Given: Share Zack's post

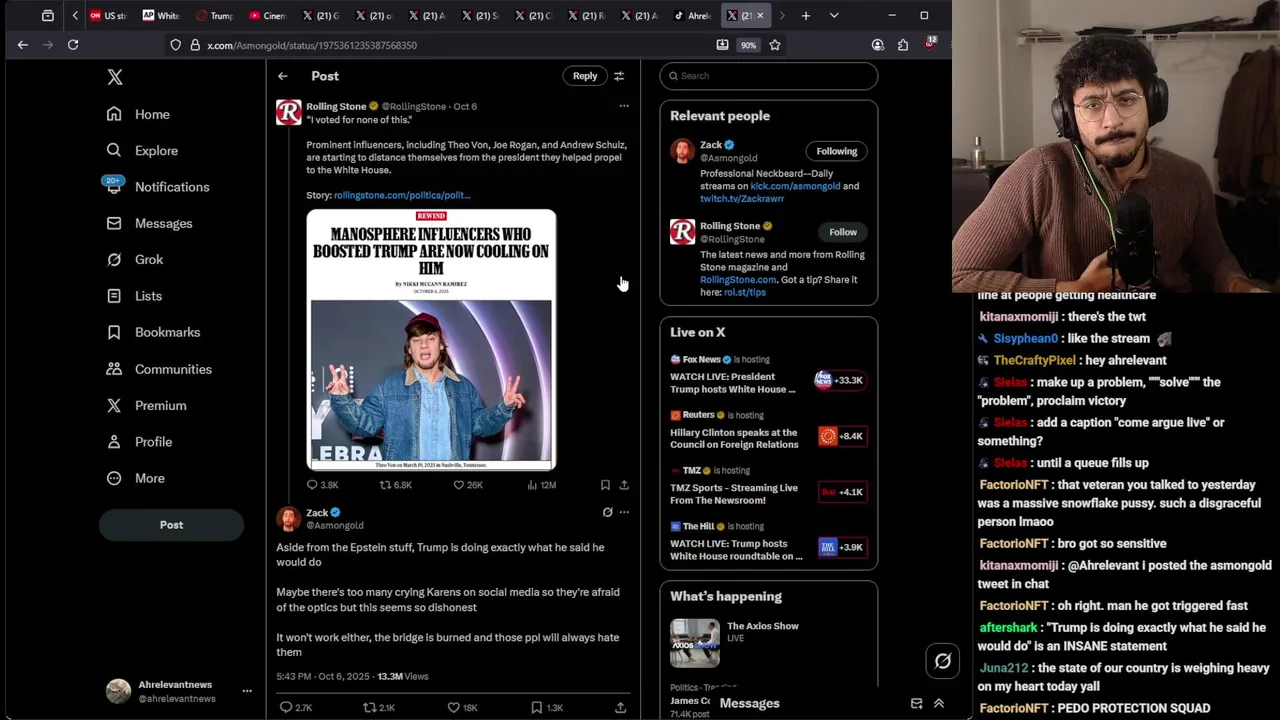Looking at the screenshot, I should click(620, 707).
